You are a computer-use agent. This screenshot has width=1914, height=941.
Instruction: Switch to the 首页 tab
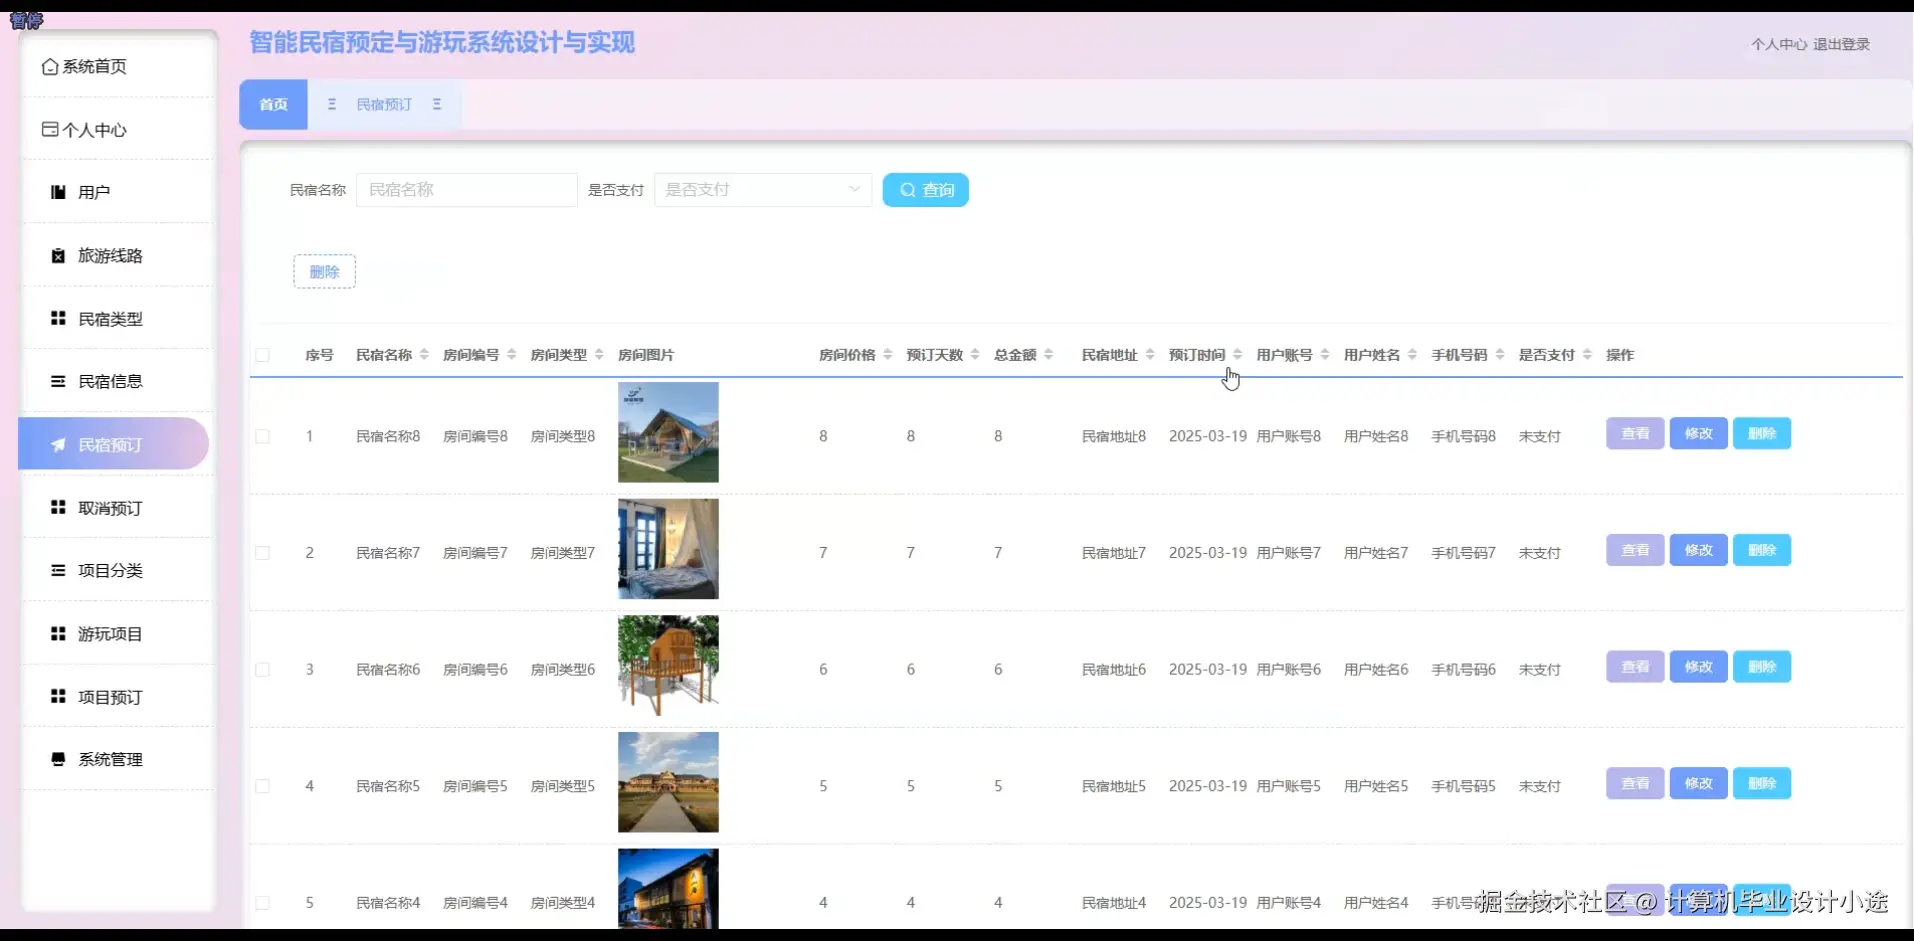pos(272,104)
